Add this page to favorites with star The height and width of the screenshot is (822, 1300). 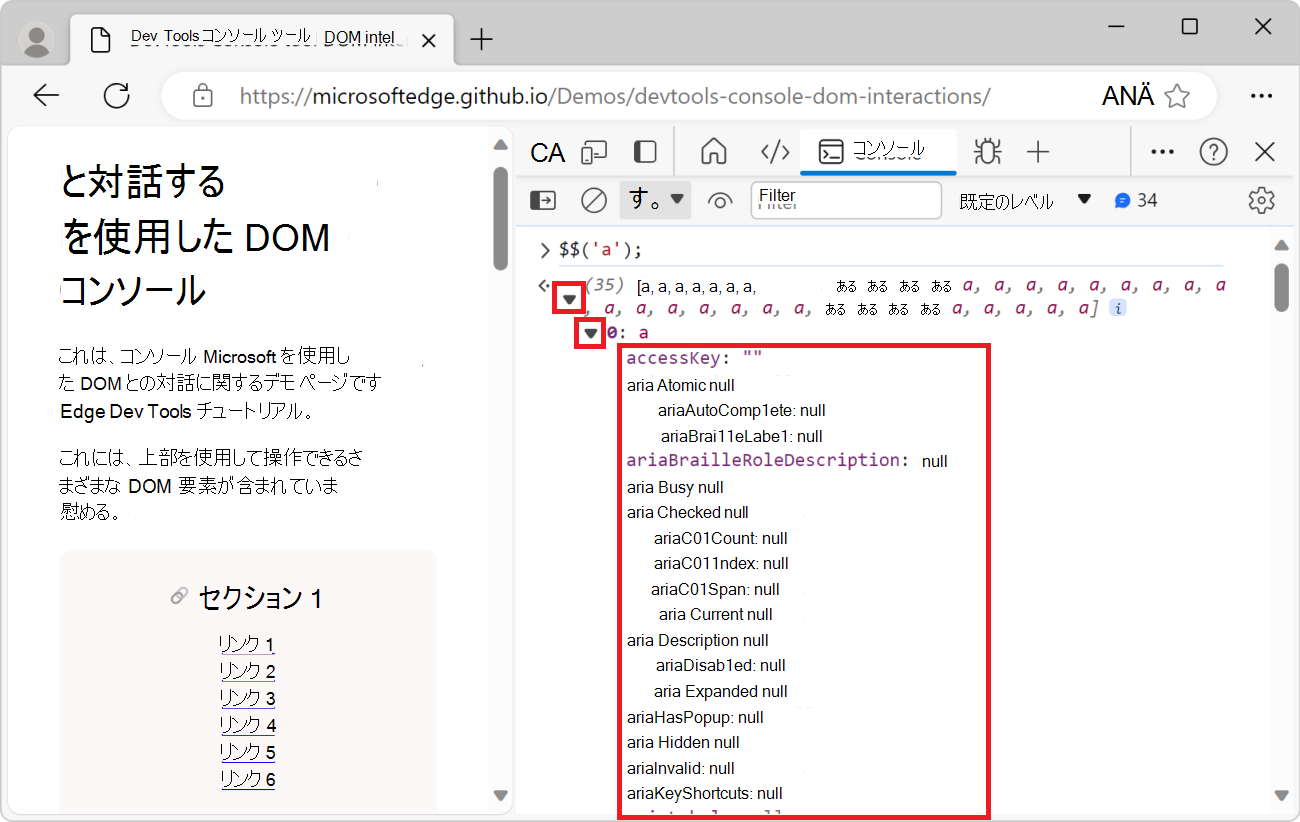[x=1178, y=96]
